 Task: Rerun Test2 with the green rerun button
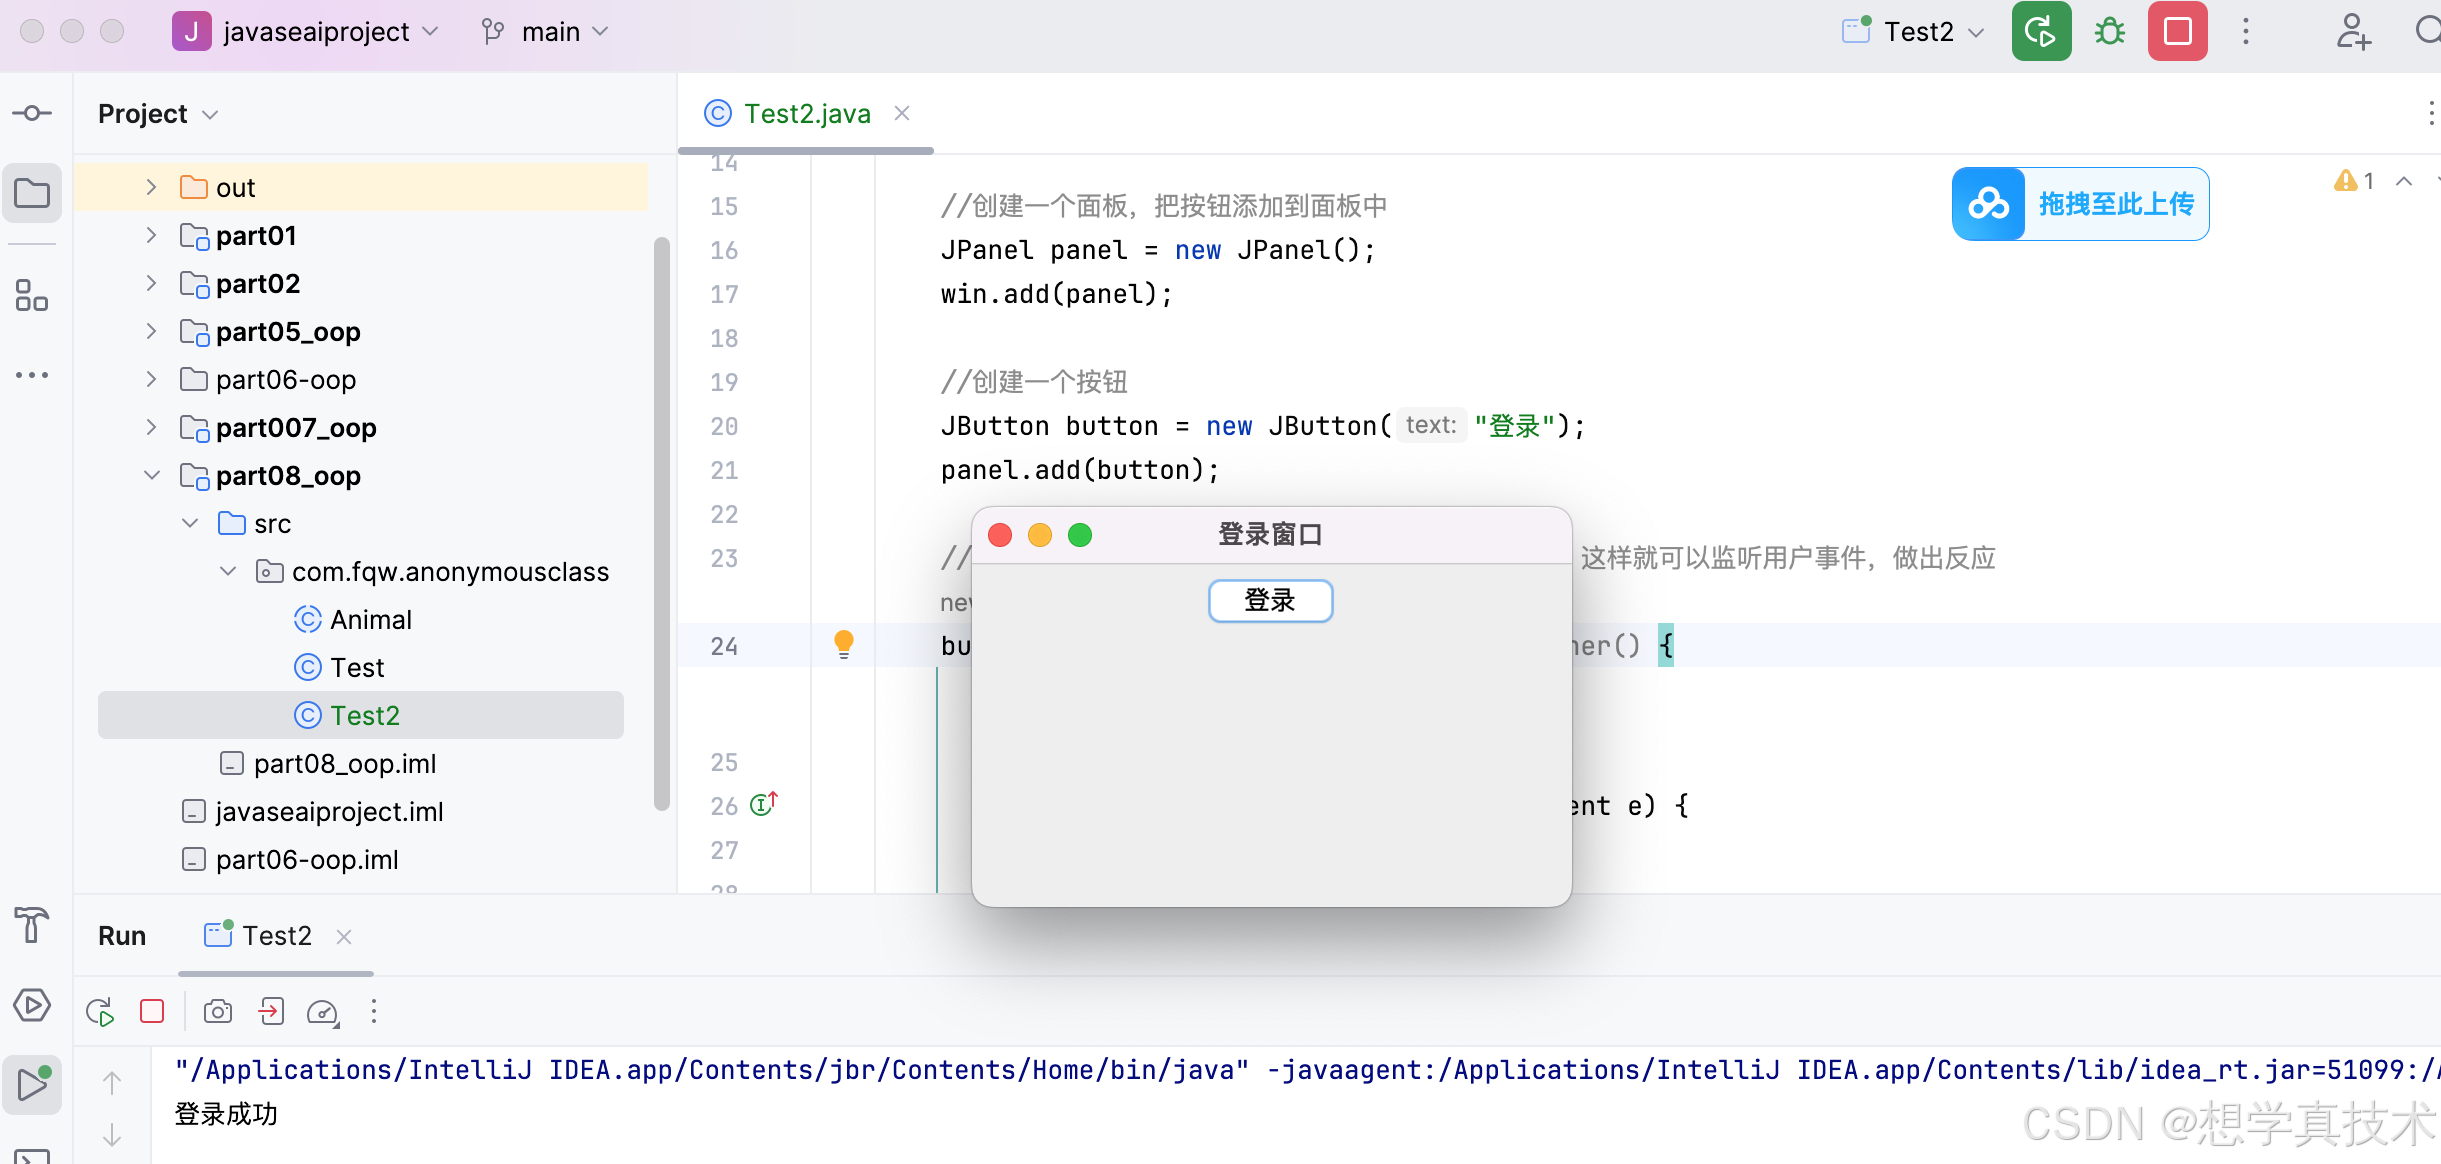(2041, 32)
